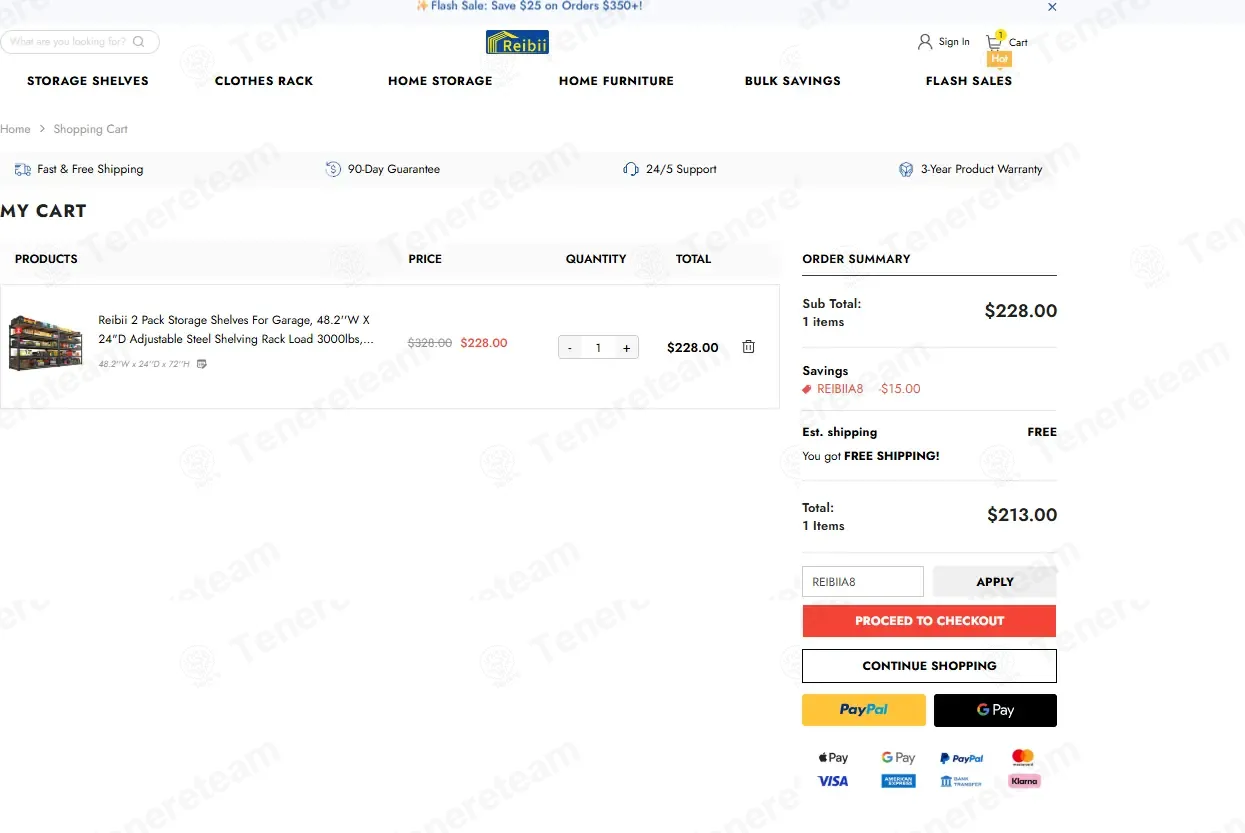Click the Continue Shopping button
The width and height of the screenshot is (1245, 833).
click(929, 666)
